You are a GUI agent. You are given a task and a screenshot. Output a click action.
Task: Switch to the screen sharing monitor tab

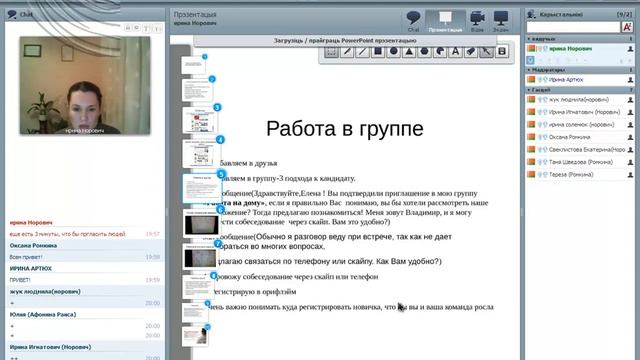(501, 21)
